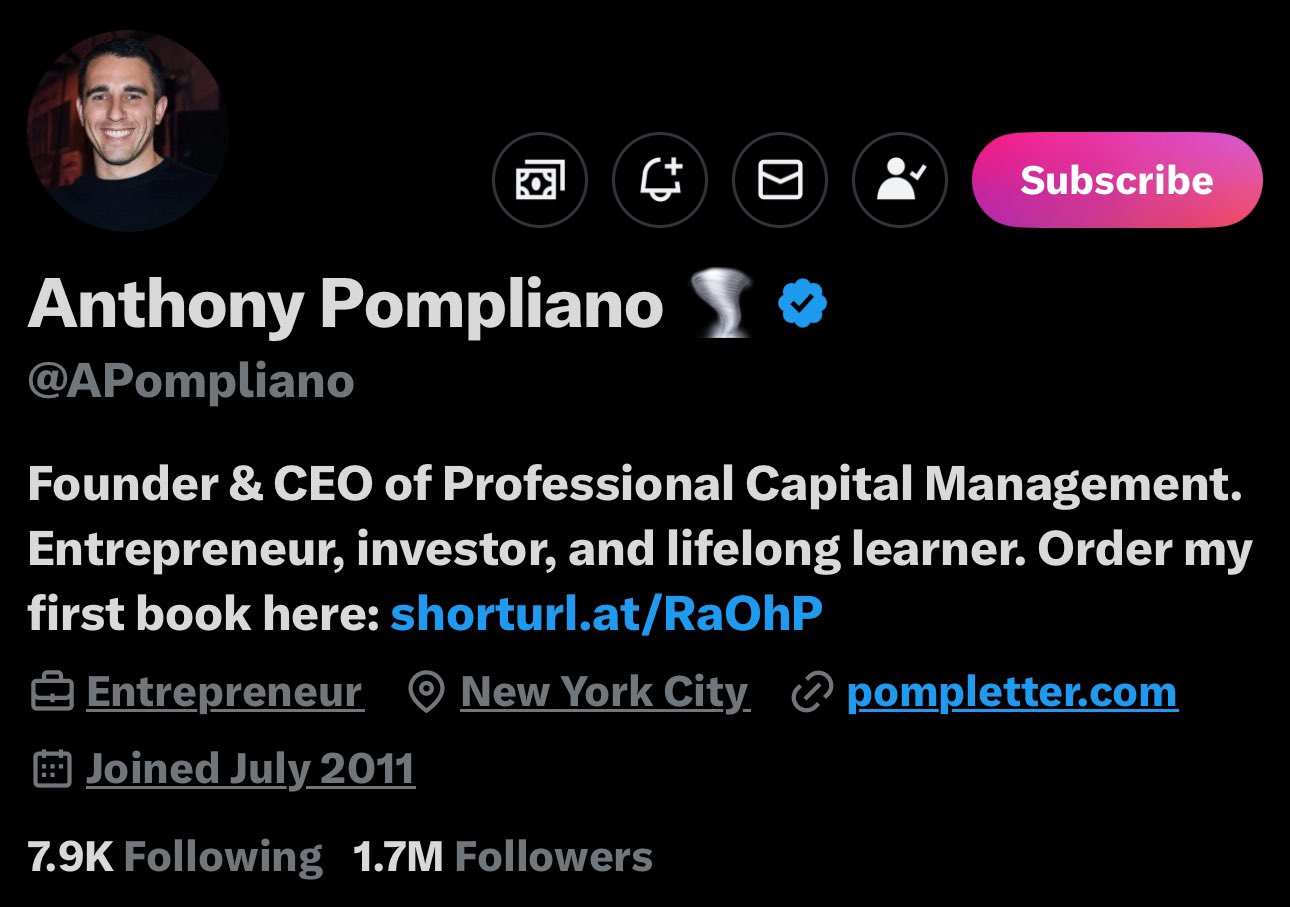The width and height of the screenshot is (1290, 907).
Task: Open the Entrepreneur category link
Action: pos(225,692)
